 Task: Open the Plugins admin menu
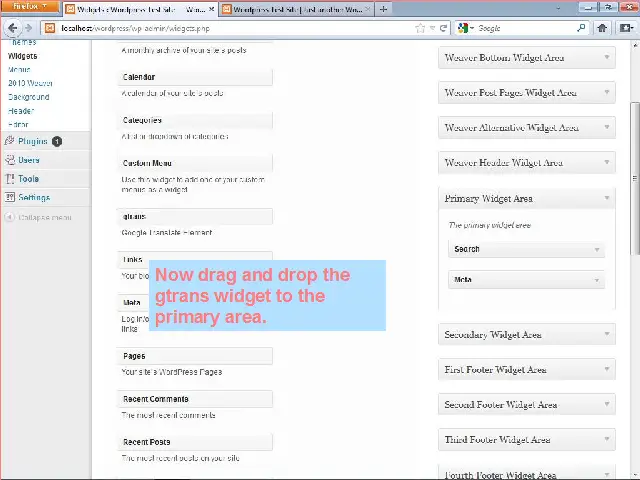pos(33,141)
